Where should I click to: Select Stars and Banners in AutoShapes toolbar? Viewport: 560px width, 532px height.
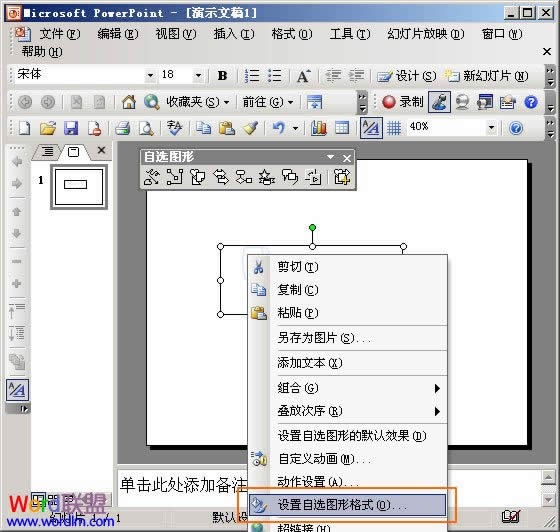[267, 177]
